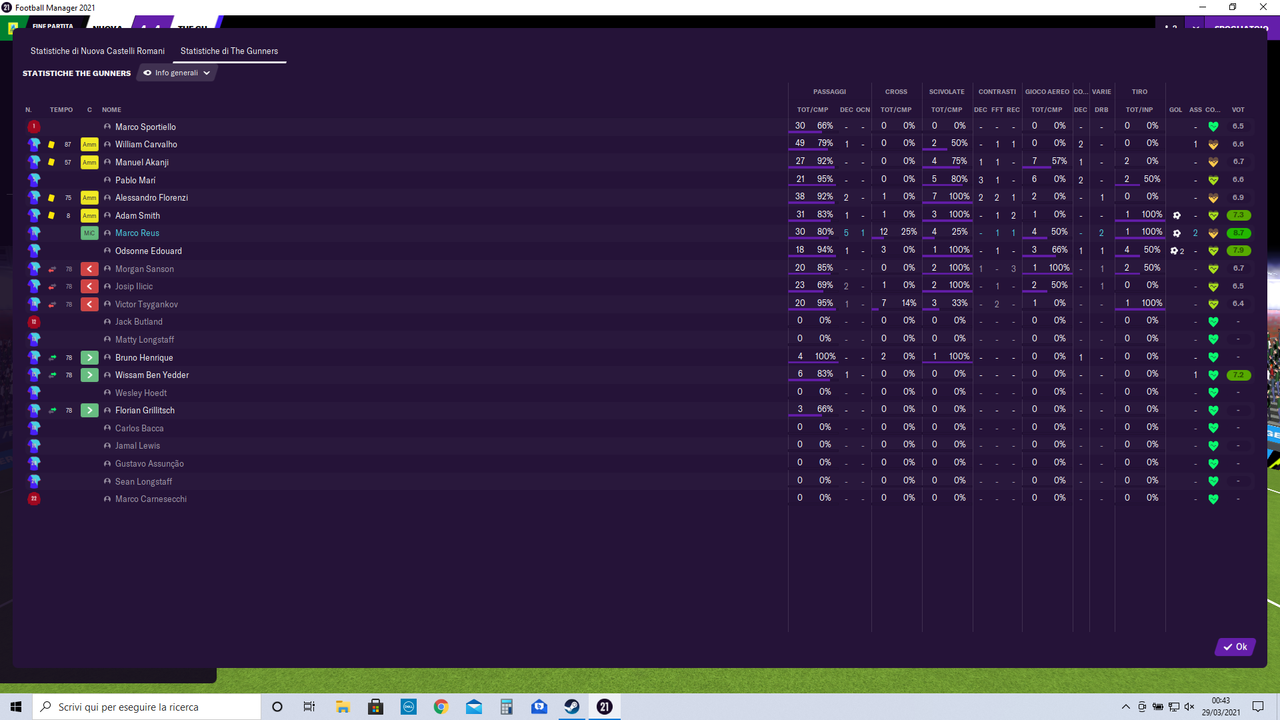1280x720 pixels.
Task: Open Steam from the Windows taskbar
Action: coord(571,707)
